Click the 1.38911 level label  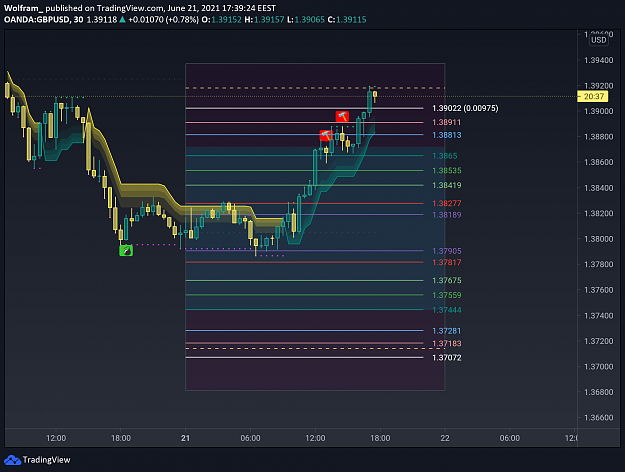click(x=446, y=122)
